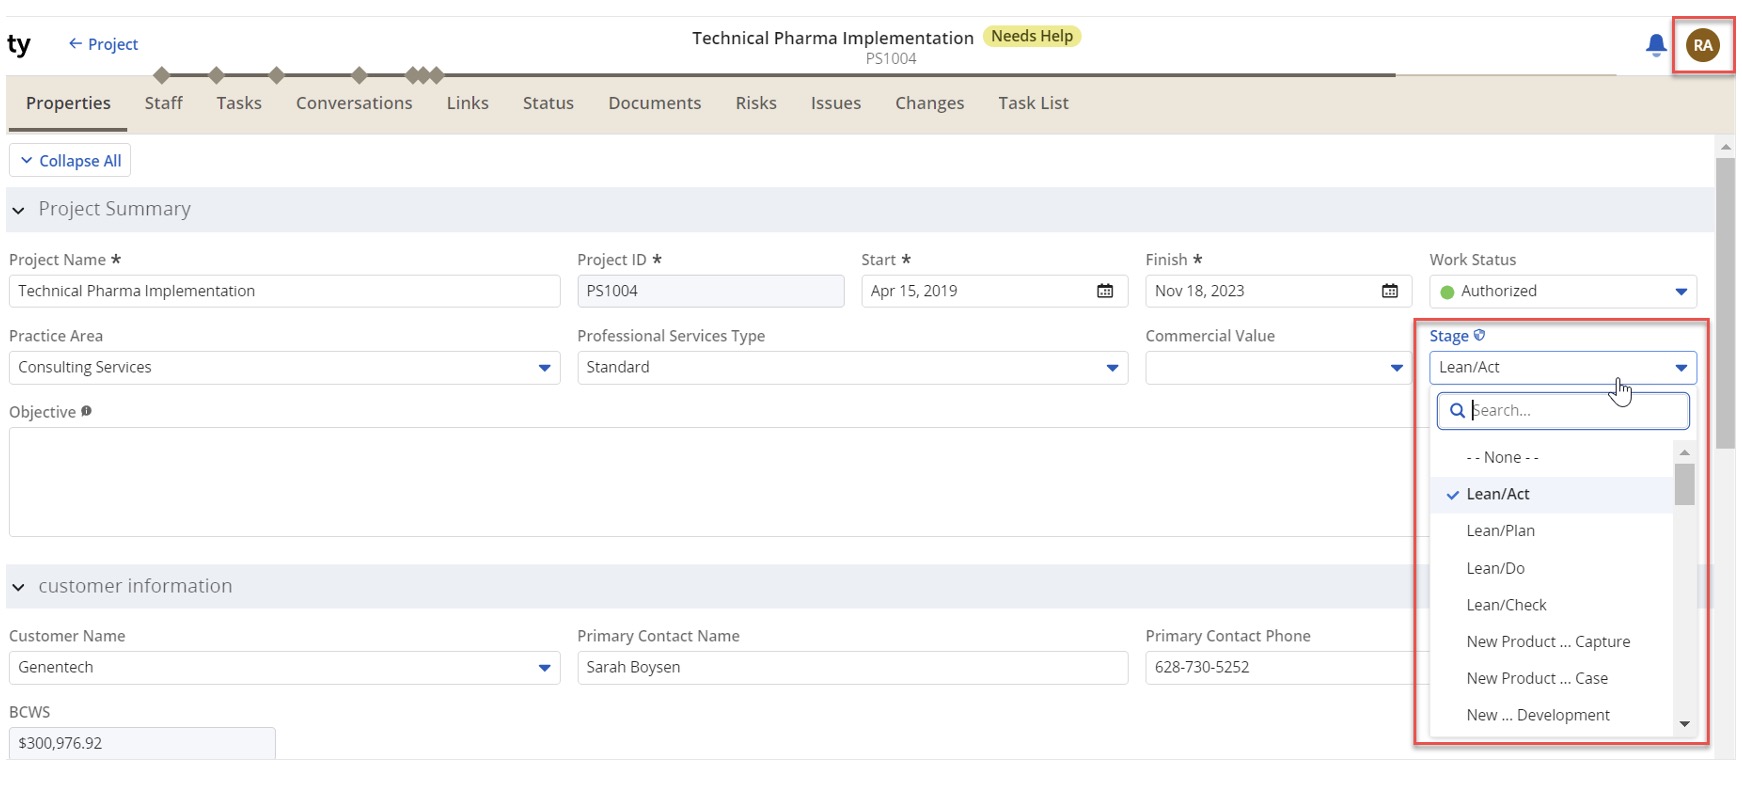
Task: Open the Customer Name dropdown
Action: click(284, 667)
